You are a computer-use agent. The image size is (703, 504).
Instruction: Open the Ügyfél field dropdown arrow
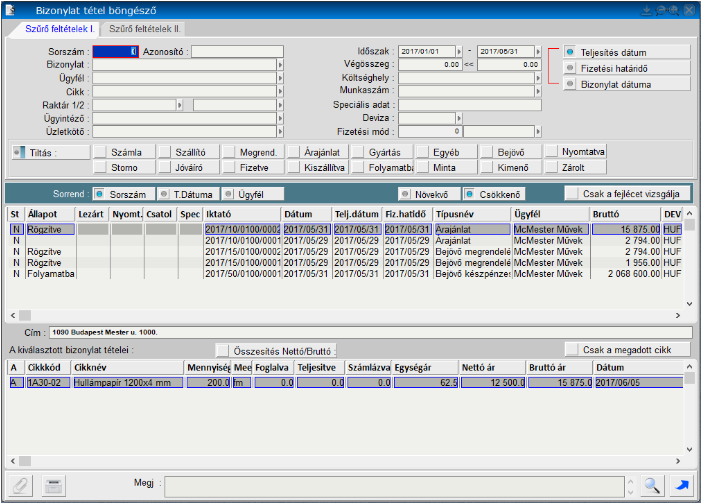click(x=281, y=77)
